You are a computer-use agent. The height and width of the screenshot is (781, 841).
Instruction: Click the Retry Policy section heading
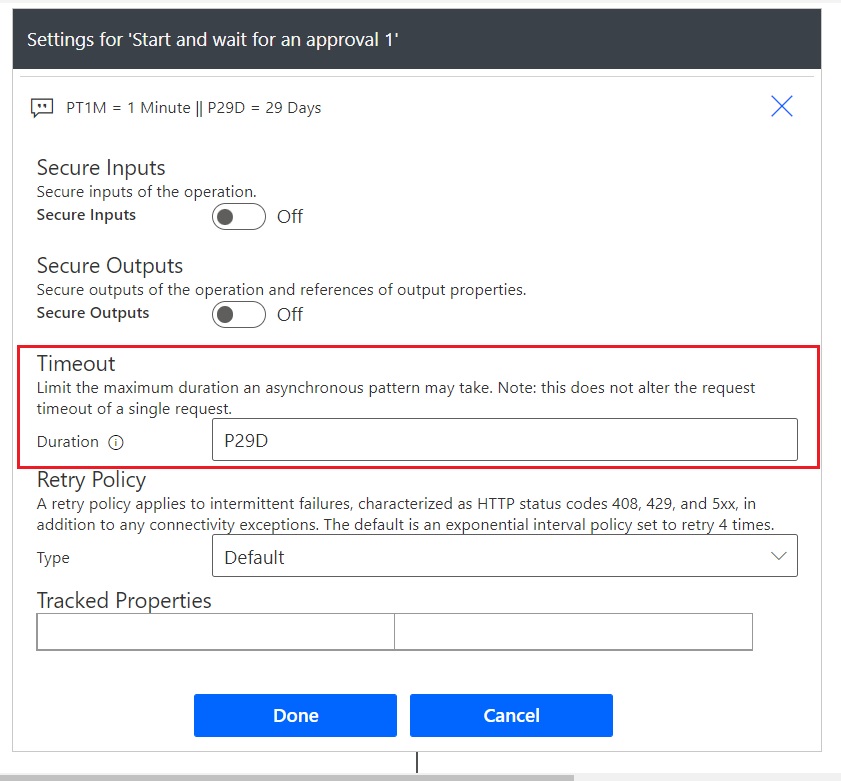point(91,479)
